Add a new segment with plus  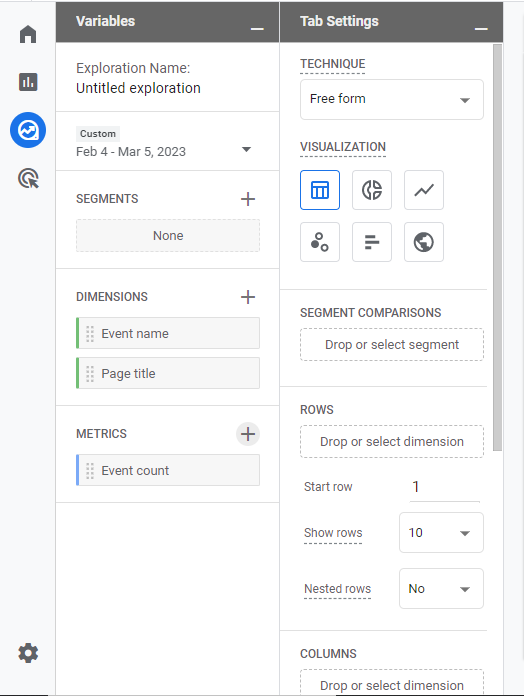click(248, 199)
